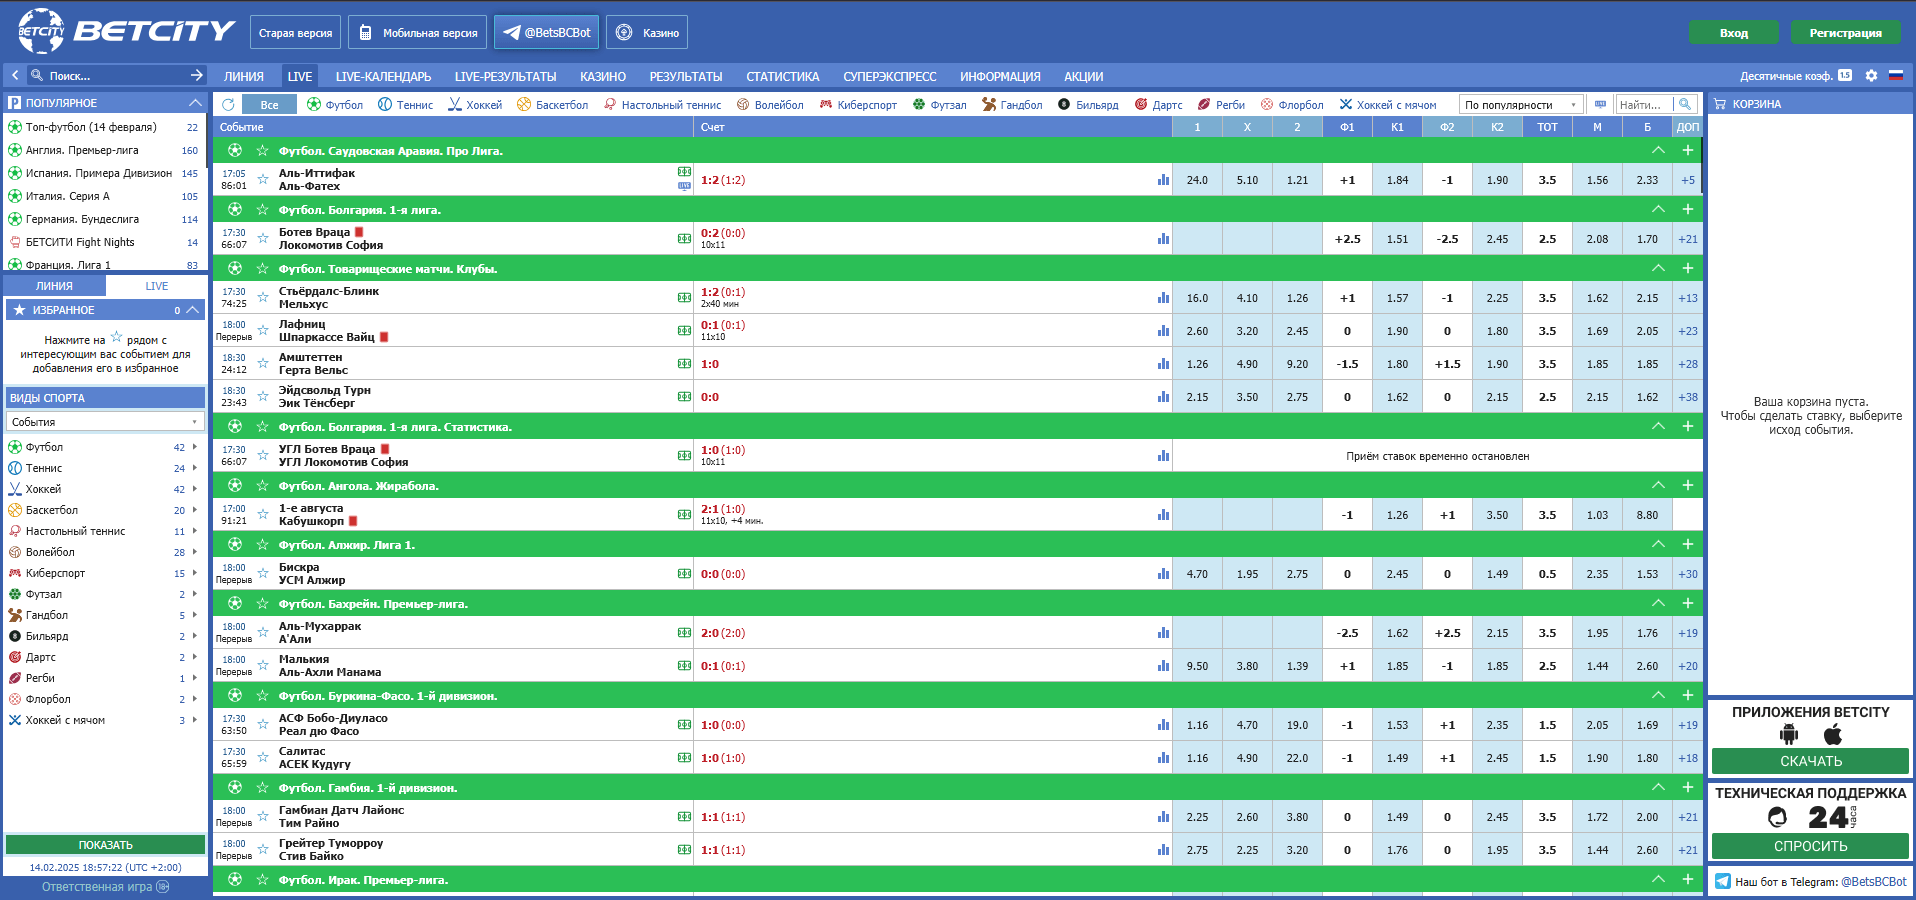Image resolution: width=1916 pixels, height=900 pixels.
Task: Open the pitch tracker icon for Стьёрдалс-Блинк
Action: coord(684,298)
